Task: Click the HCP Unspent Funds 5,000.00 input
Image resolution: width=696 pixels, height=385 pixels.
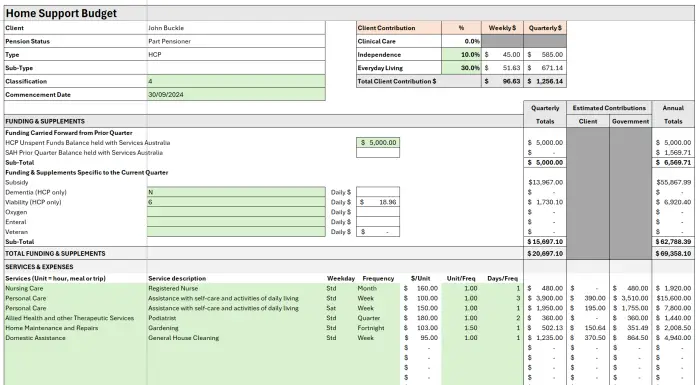Action: pyautogui.click(x=378, y=143)
